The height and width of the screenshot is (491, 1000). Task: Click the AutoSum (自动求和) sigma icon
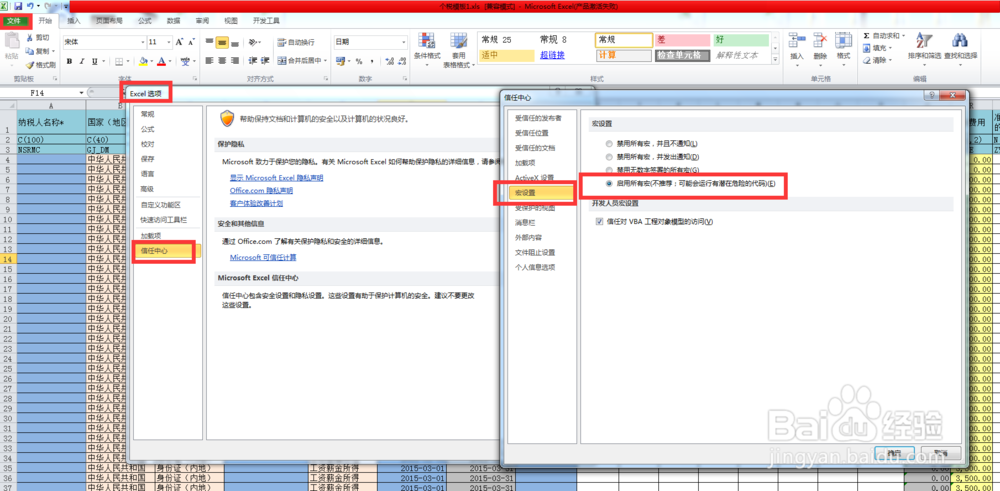(866, 36)
